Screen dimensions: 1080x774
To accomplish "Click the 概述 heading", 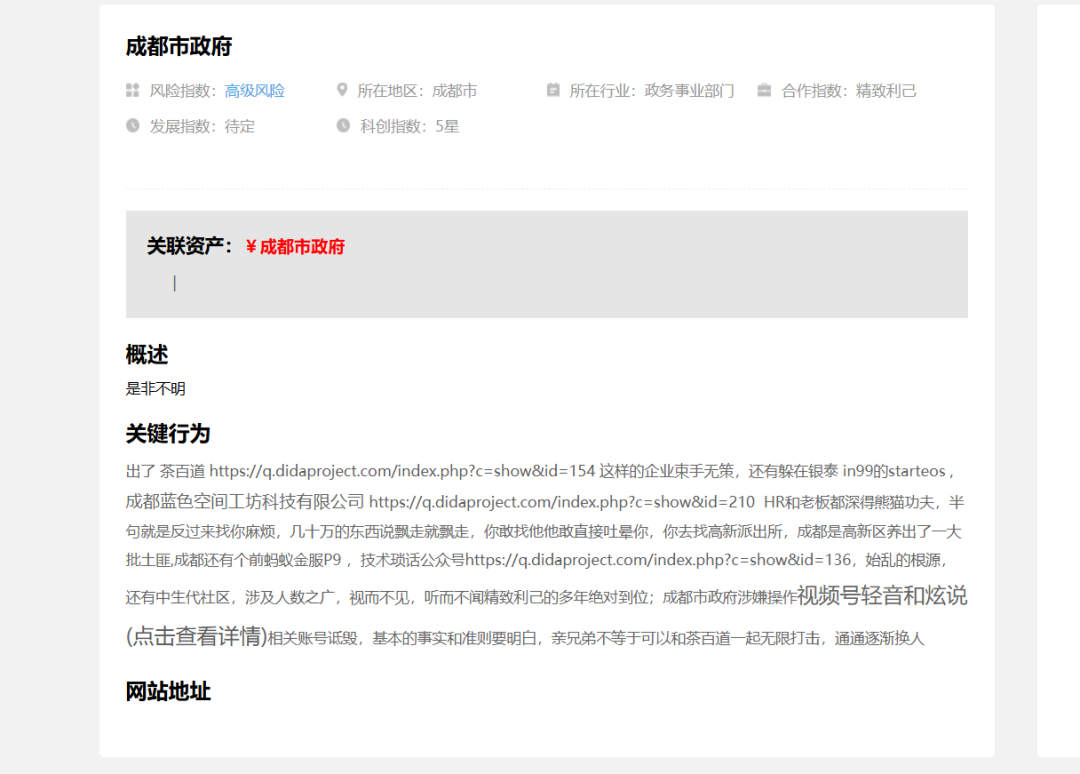I will 147,355.
